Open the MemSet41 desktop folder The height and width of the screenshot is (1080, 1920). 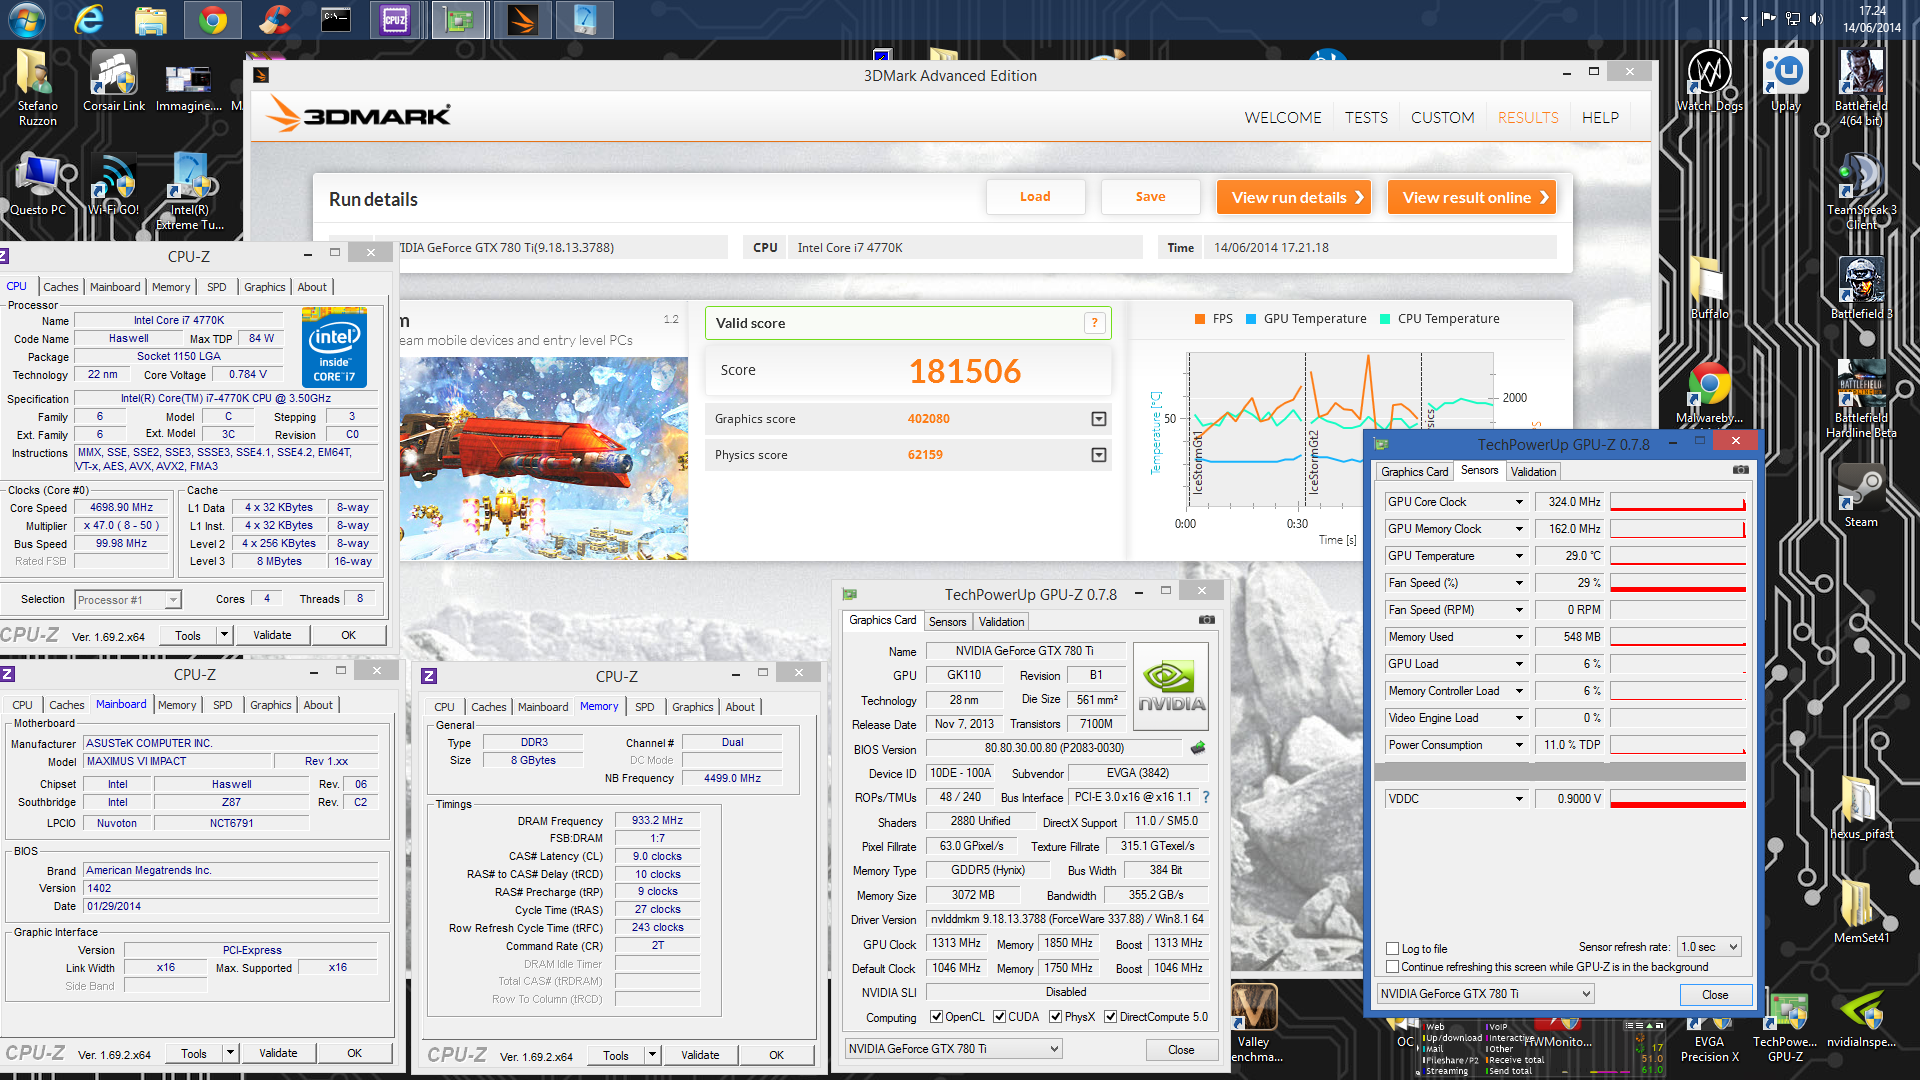[1861, 912]
